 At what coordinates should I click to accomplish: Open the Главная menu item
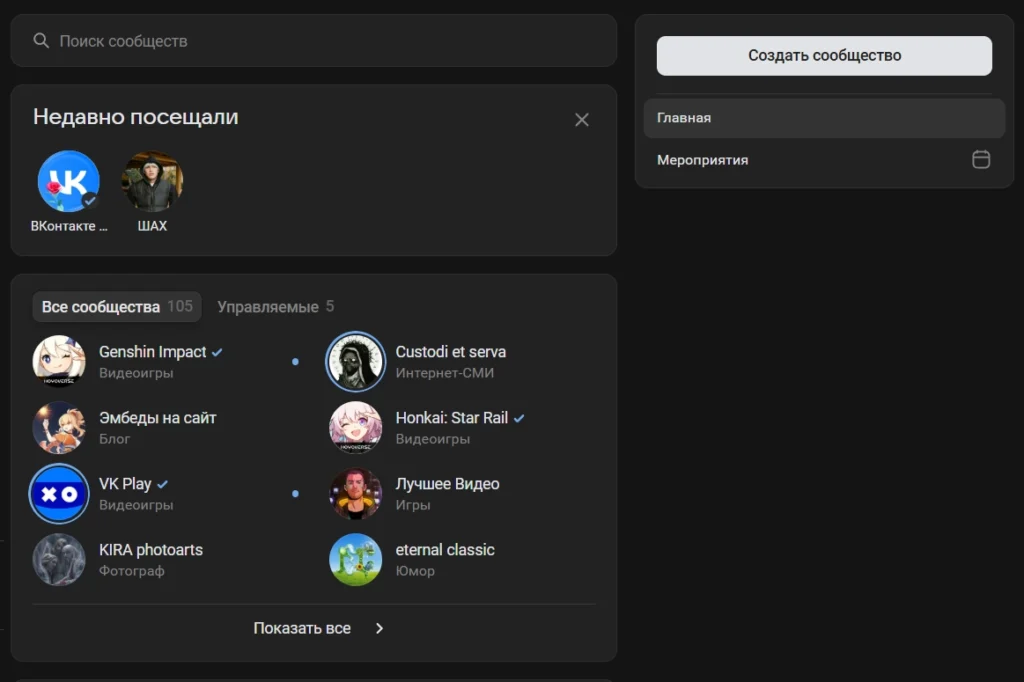tap(824, 118)
